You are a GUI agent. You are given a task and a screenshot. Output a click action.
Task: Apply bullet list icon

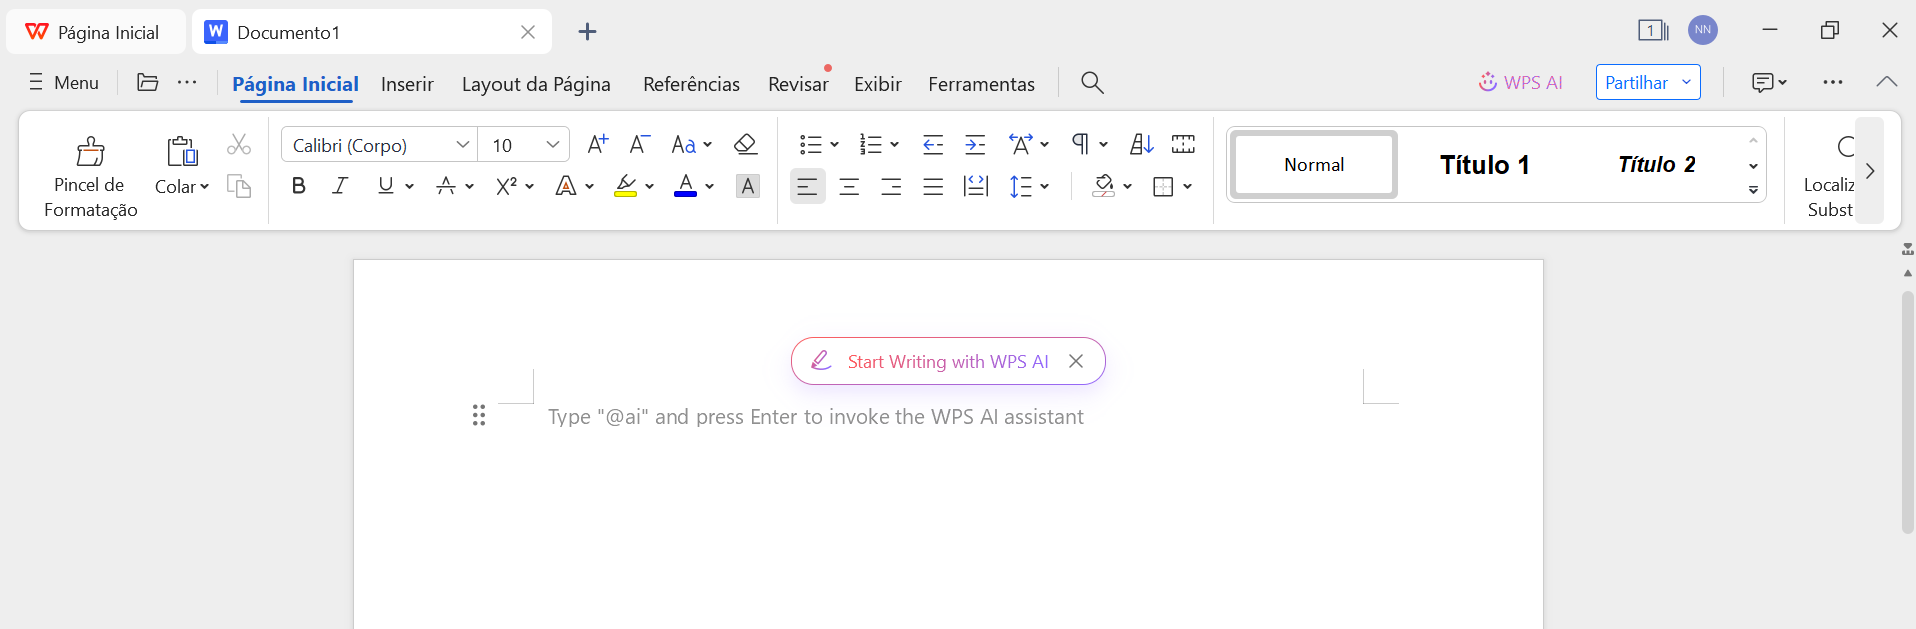click(x=810, y=145)
